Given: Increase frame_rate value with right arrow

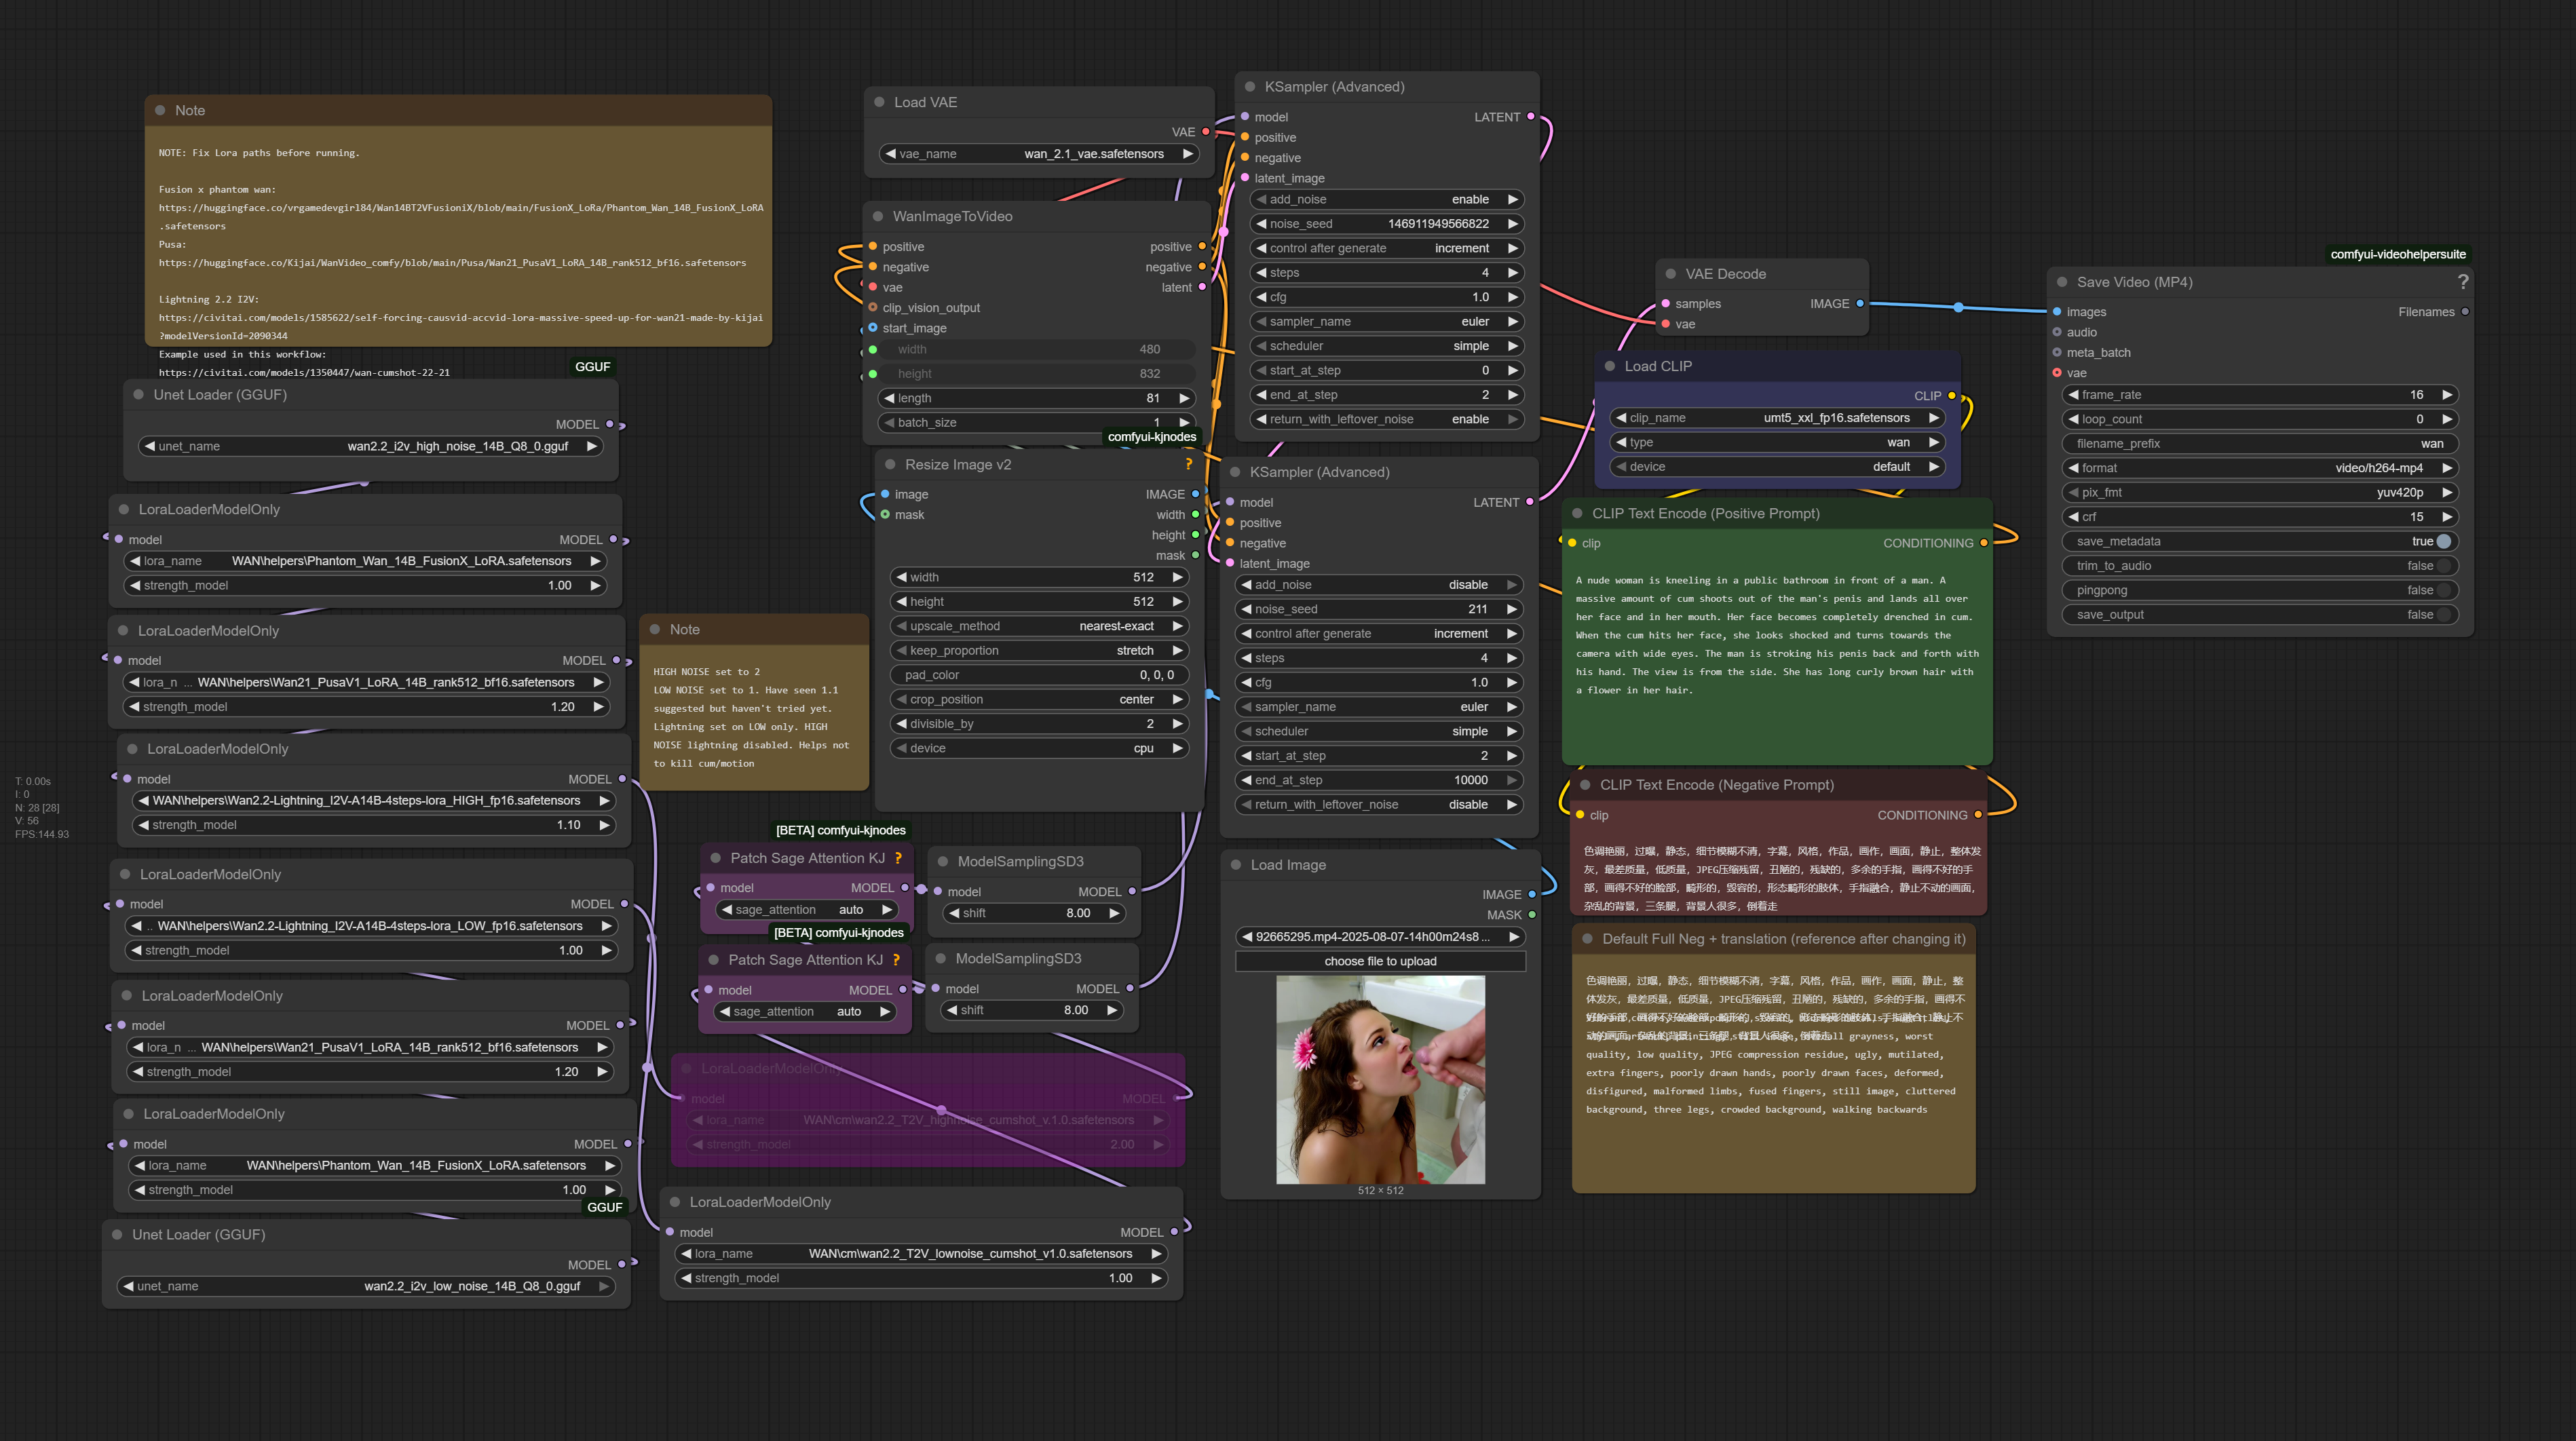Looking at the screenshot, I should point(2446,395).
